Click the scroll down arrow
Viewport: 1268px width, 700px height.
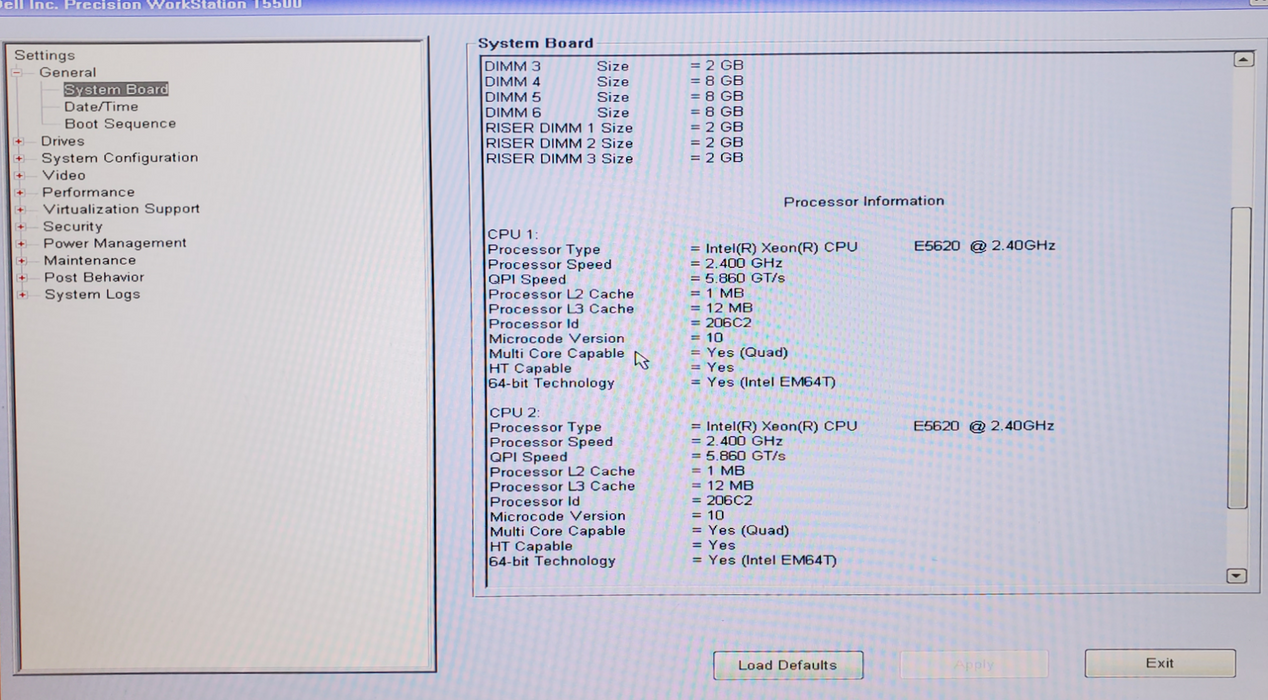tap(1237, 576)
